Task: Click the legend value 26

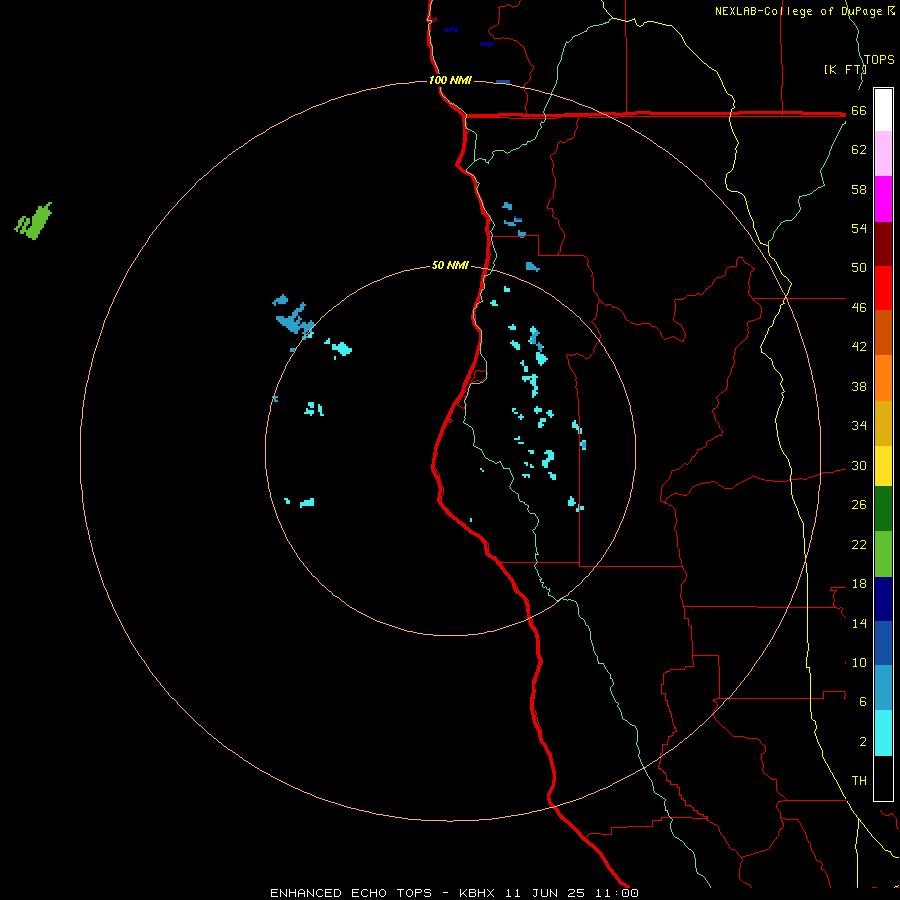Action: 859,505
